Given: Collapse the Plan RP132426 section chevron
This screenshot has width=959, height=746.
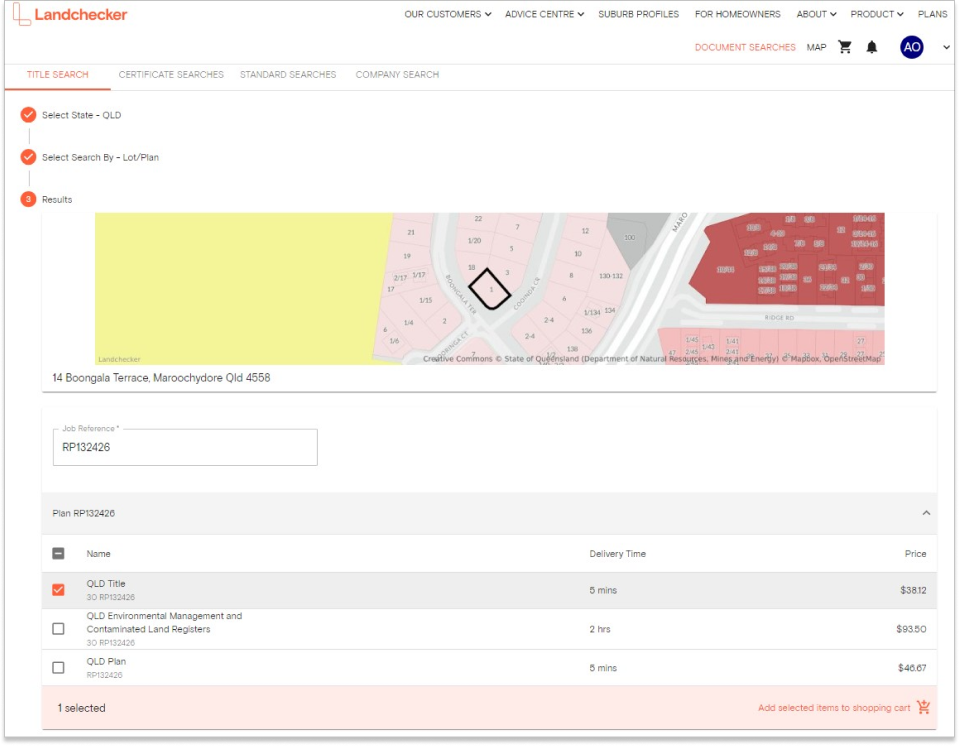Looking at the screenshot, I should 926,513.
